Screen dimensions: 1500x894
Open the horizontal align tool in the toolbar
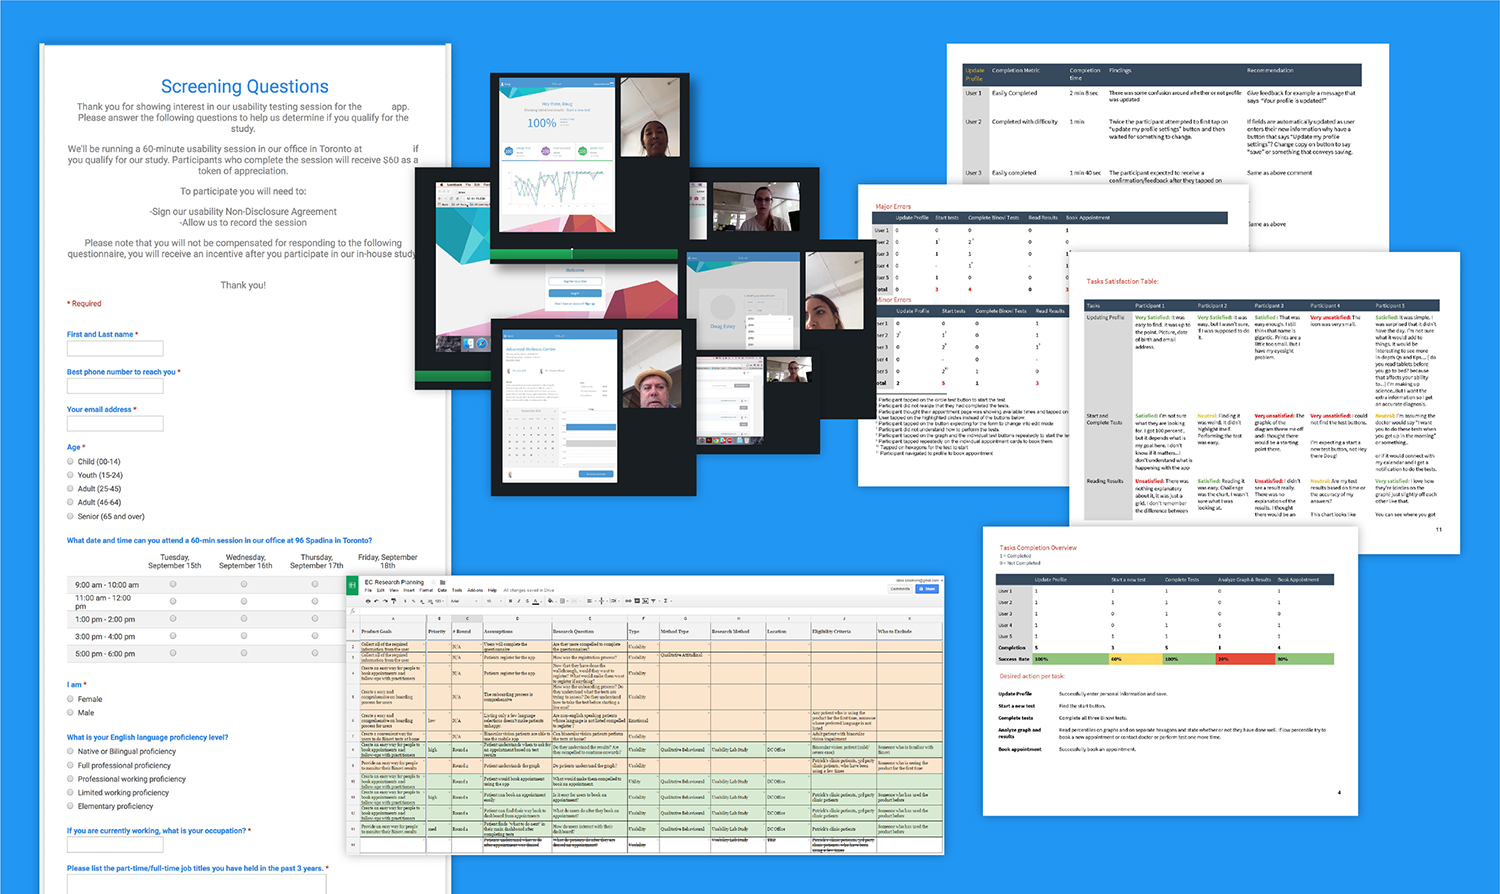pyautogui.click(x=590, y=601)
